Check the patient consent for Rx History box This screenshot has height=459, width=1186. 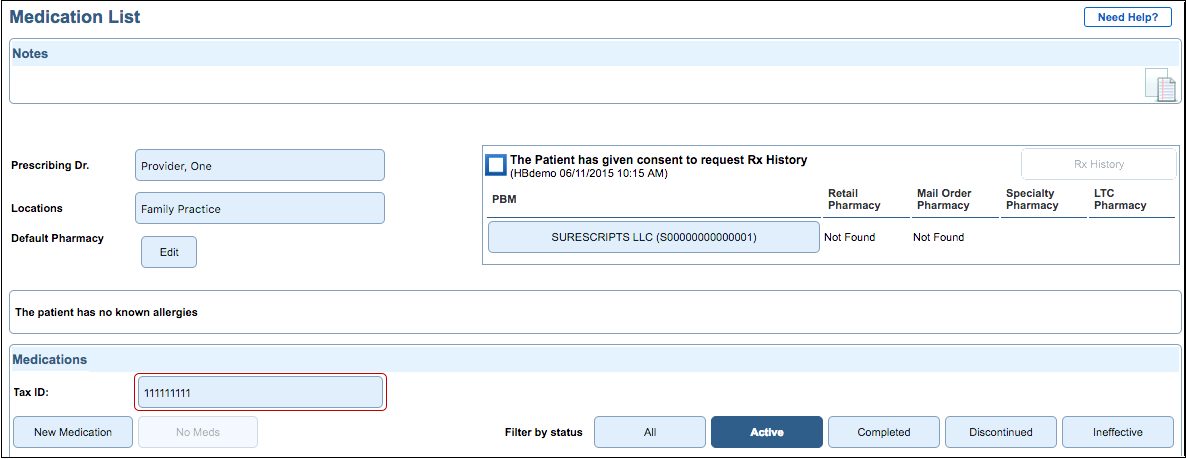point(495,166)
